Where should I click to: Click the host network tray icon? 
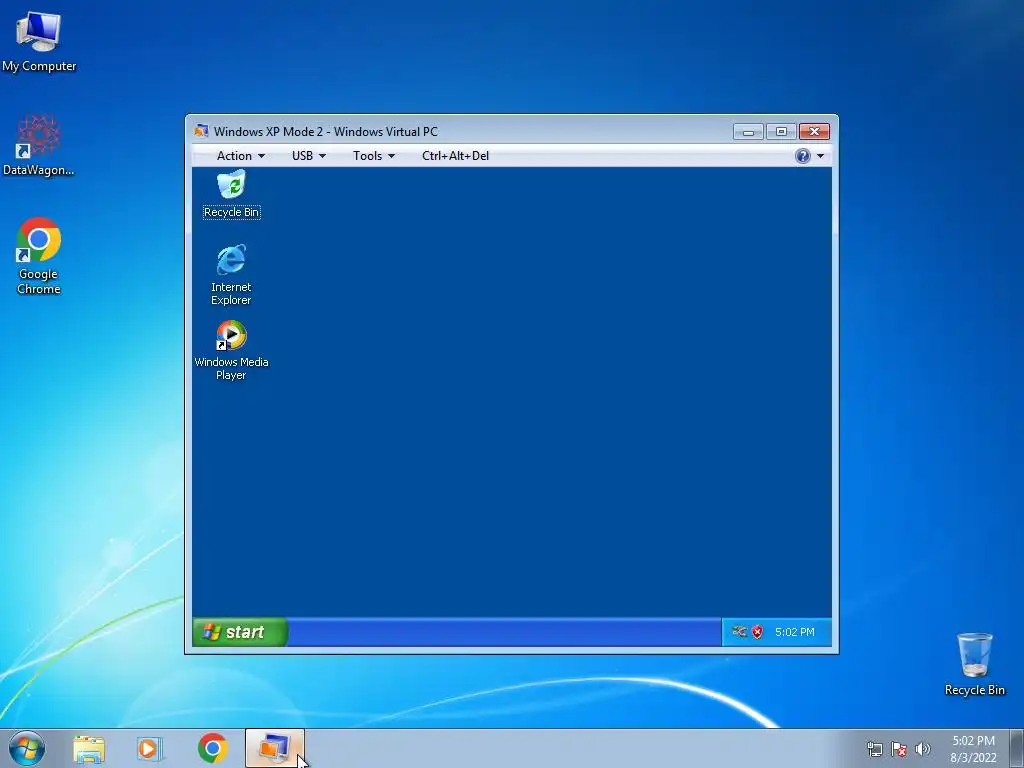coord(874,749)
